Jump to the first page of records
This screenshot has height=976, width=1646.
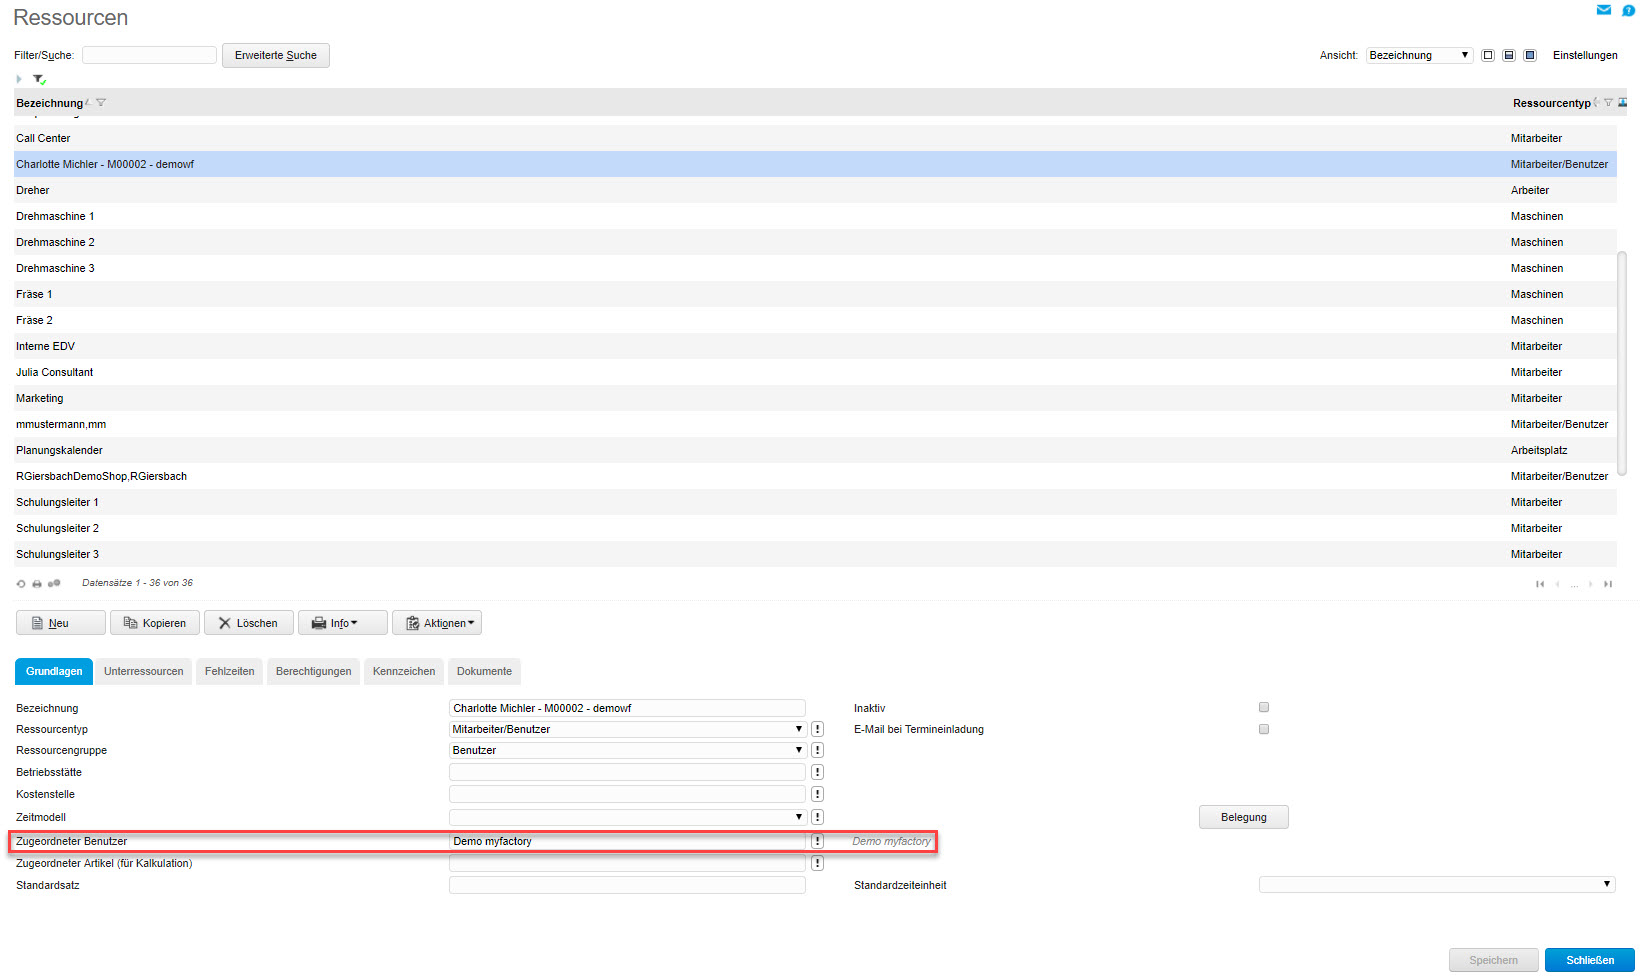1540,584
